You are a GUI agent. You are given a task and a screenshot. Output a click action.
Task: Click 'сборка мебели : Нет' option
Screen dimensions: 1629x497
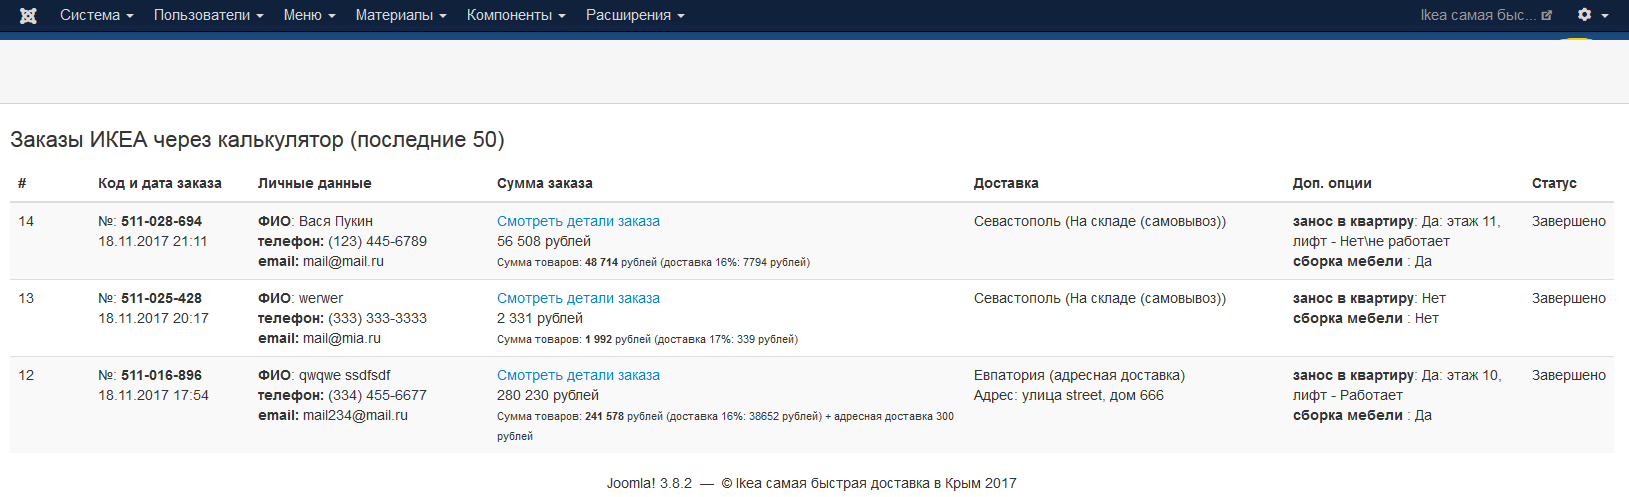point(1366,318)
